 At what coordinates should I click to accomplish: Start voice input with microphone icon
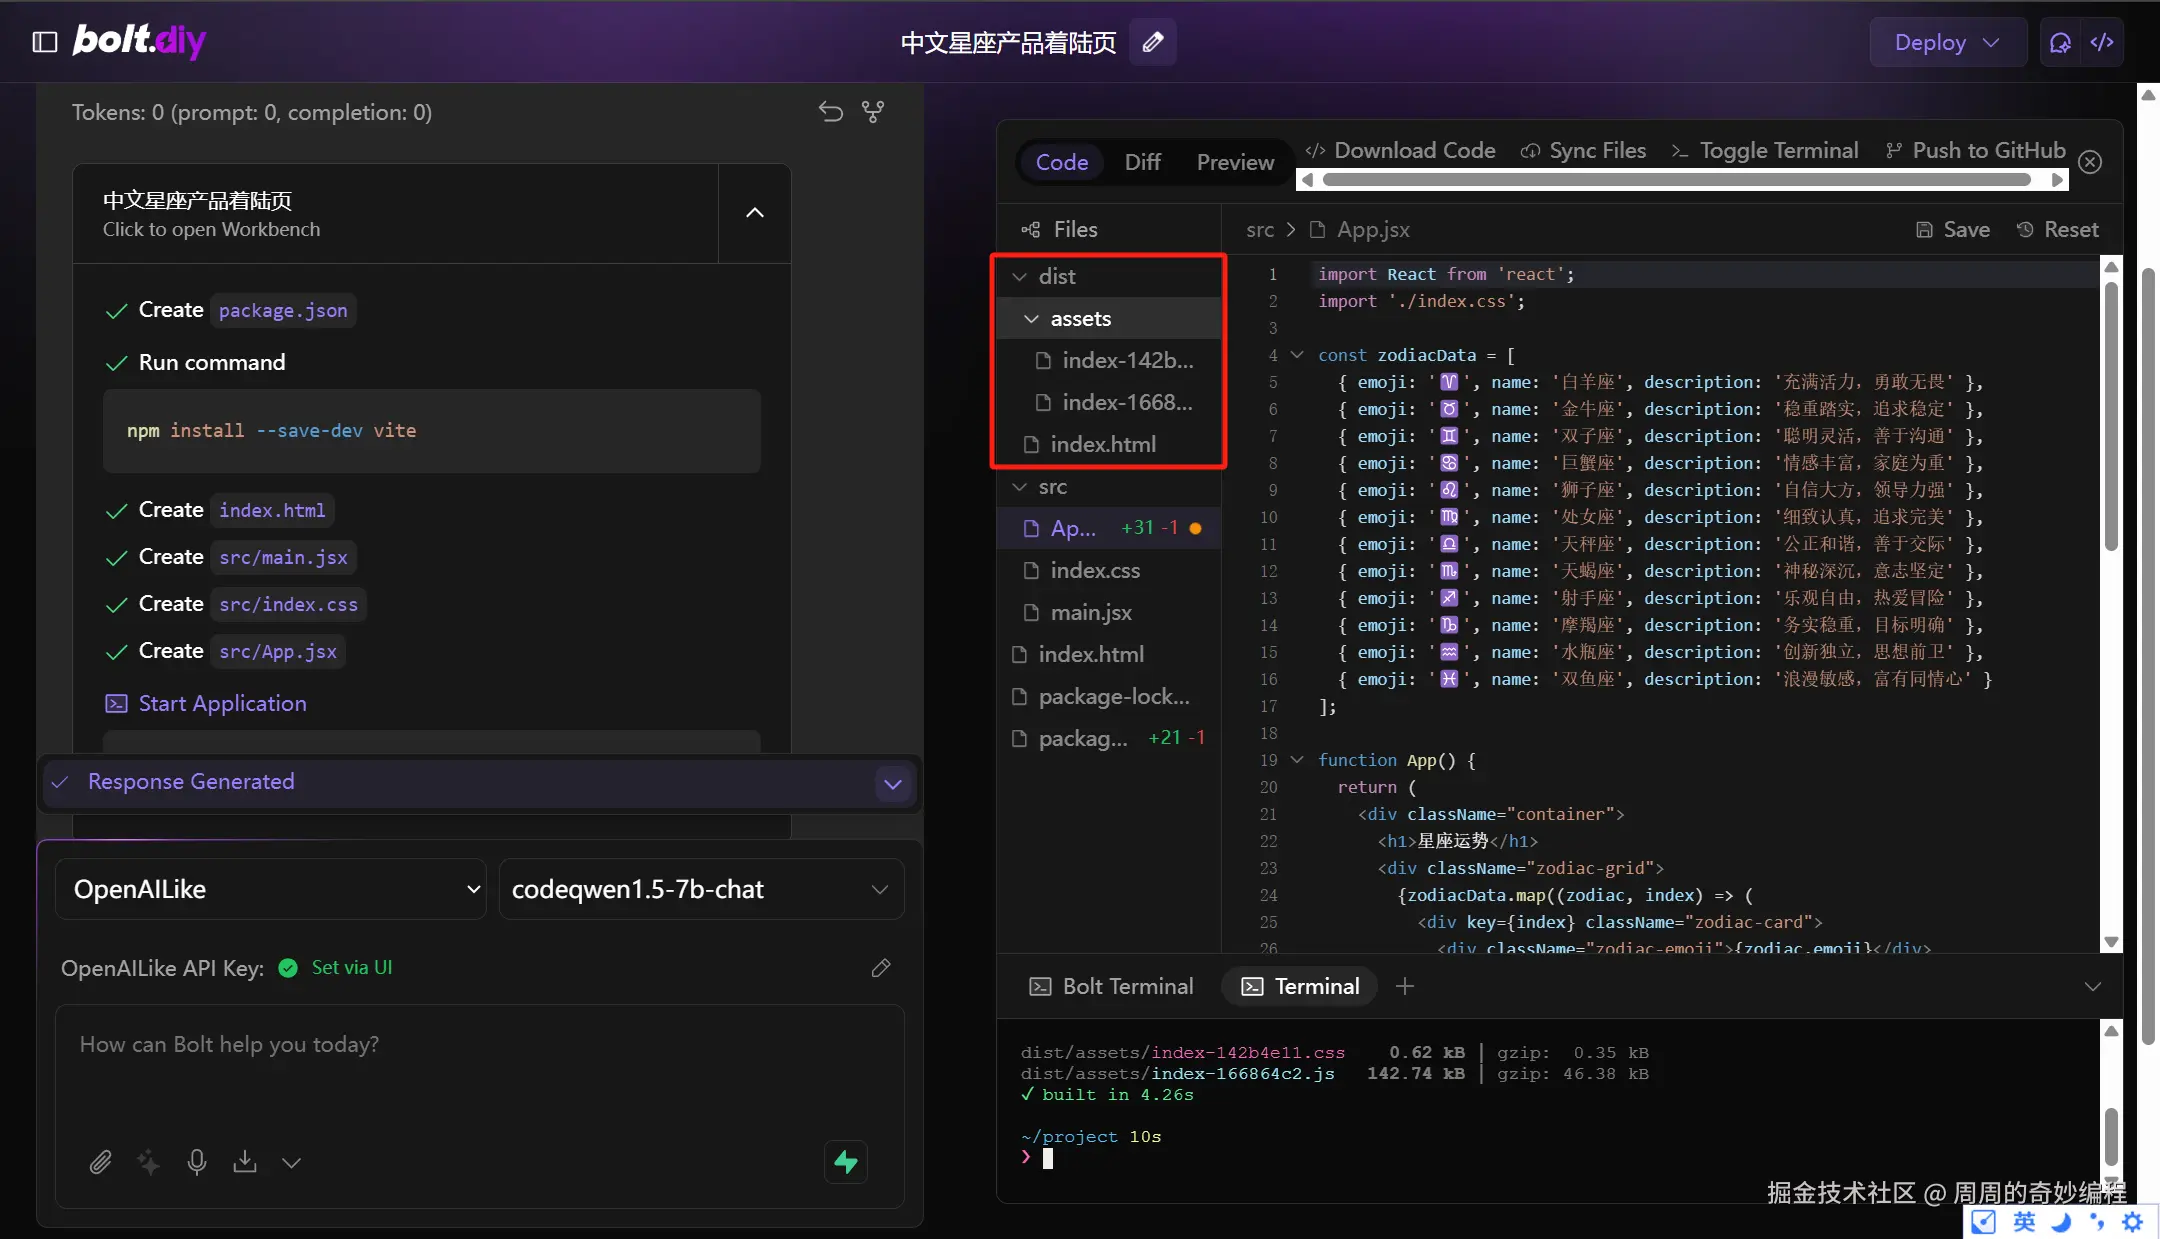pos(197,1162)
